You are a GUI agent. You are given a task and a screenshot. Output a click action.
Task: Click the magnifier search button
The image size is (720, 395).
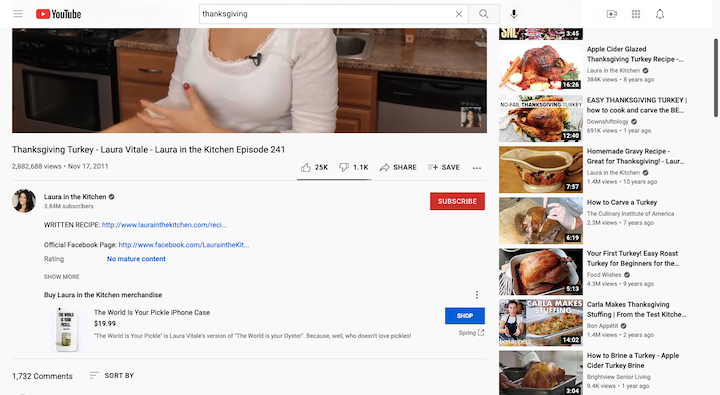click(484, 14)
